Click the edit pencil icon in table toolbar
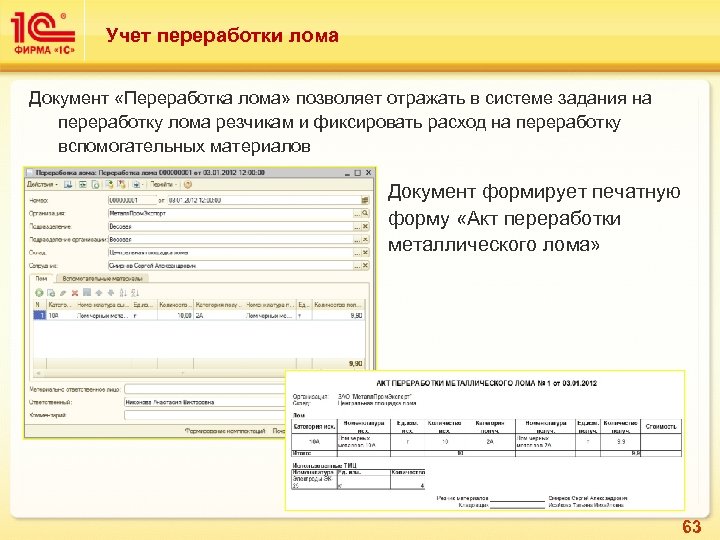The height and width of the screenshot is (540, 720). tap(63, 292)
